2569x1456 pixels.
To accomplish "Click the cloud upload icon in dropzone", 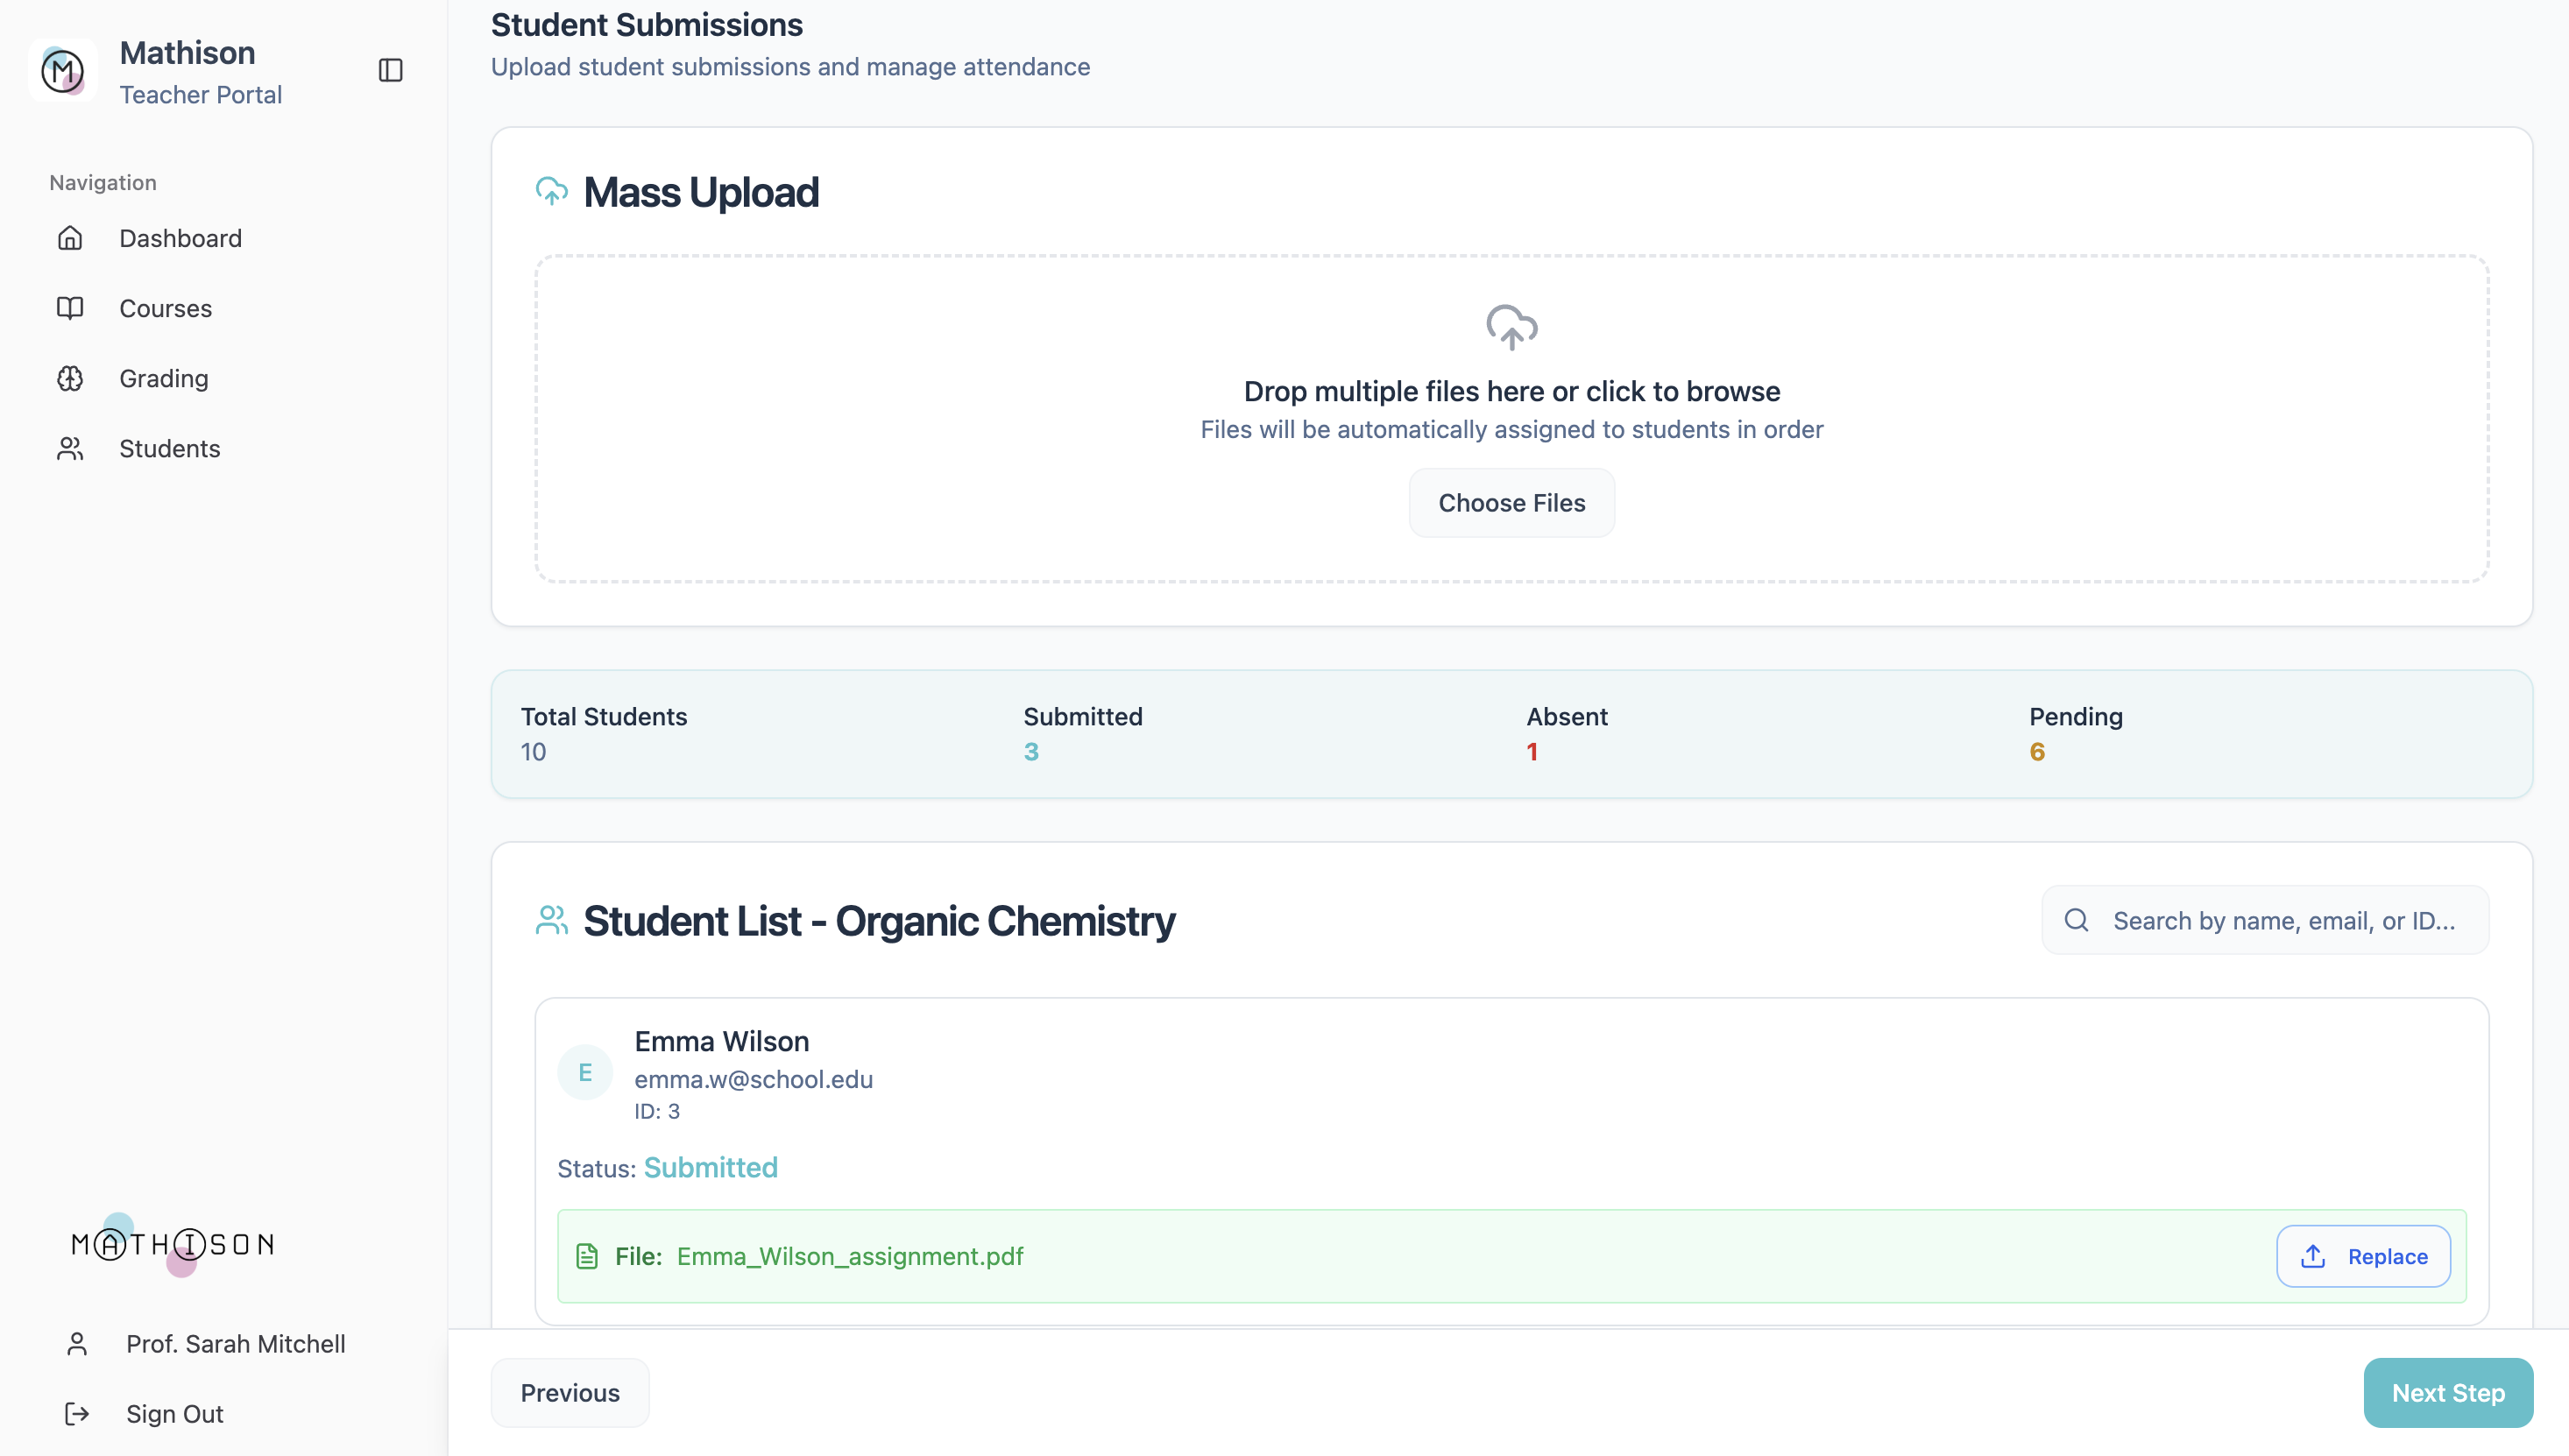I will point(1511,327).
